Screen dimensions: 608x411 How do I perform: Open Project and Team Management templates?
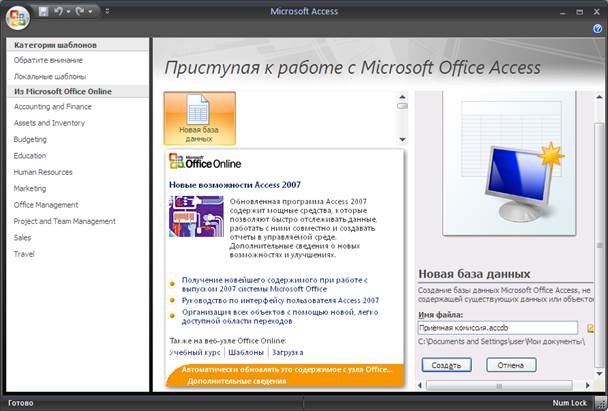[x=65, y=221]
